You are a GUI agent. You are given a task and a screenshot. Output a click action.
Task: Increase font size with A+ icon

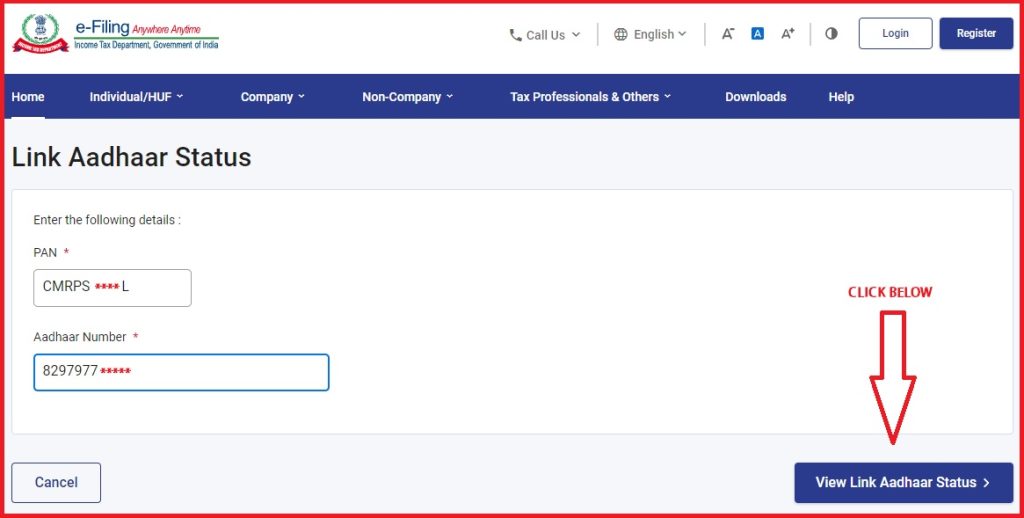pos(788,33)
